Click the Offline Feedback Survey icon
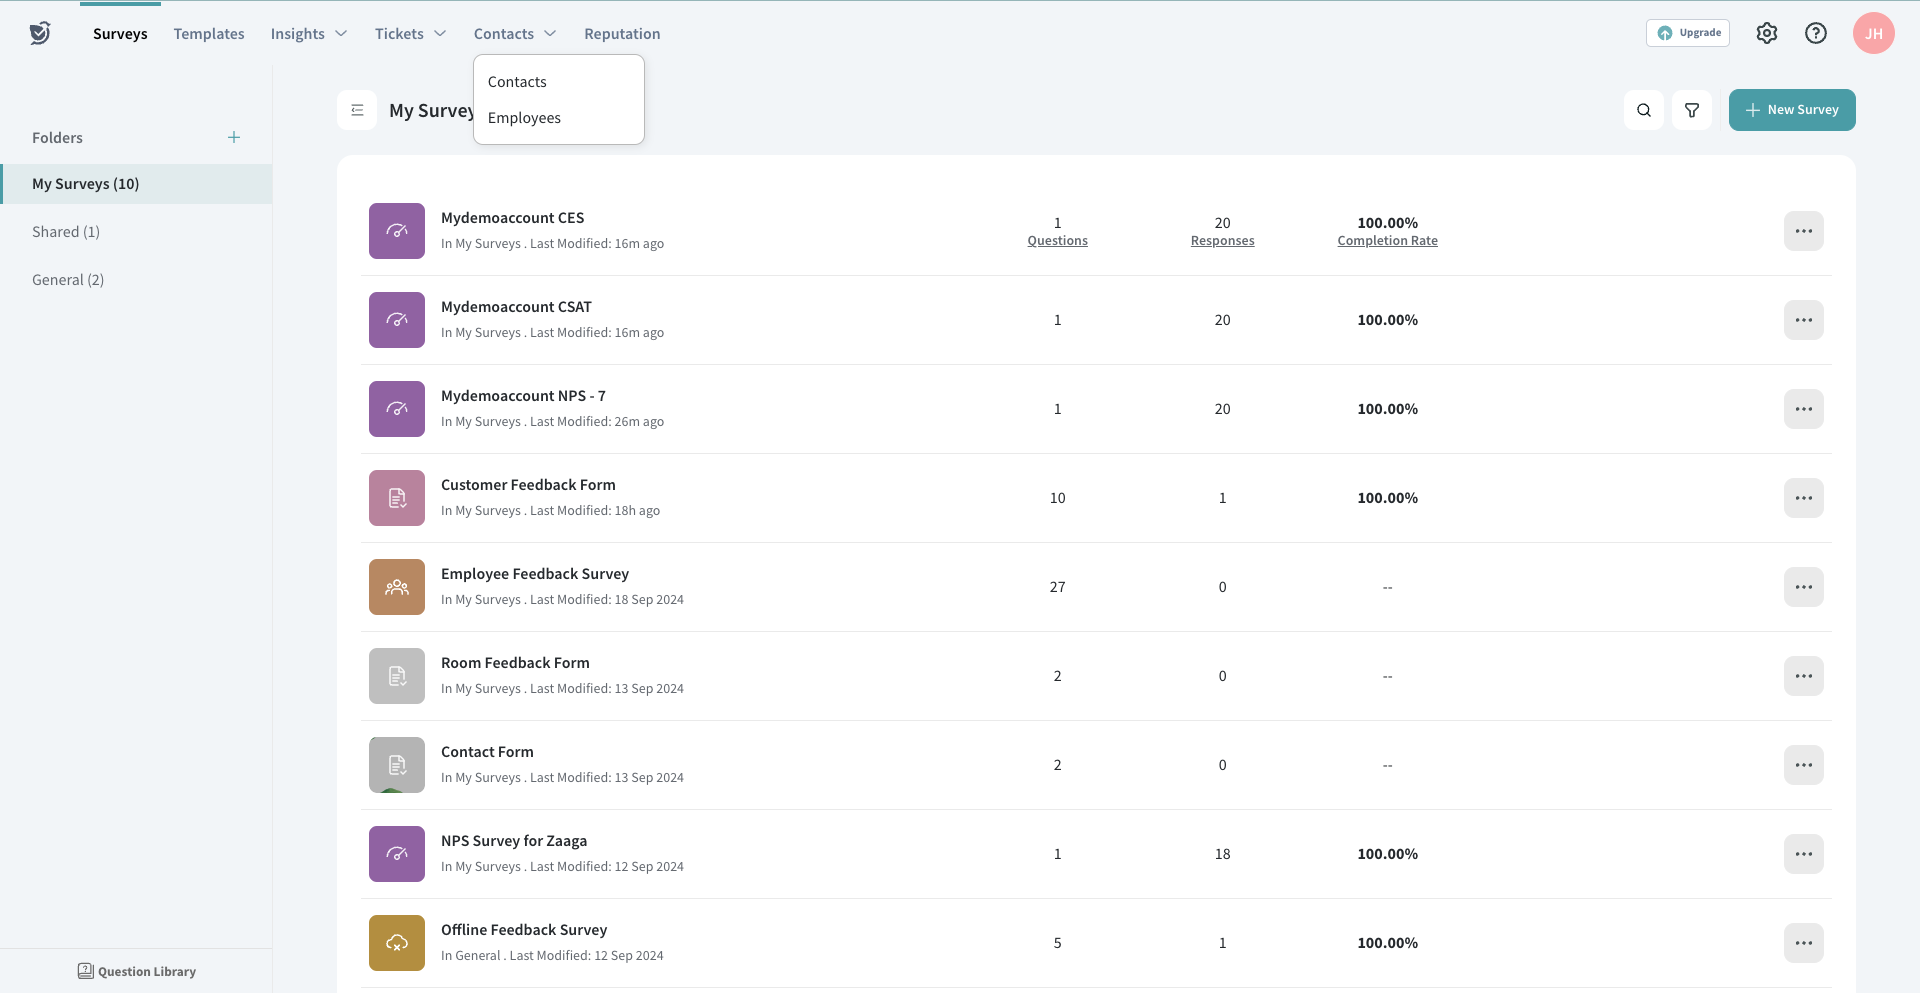Image resolution: width=1920 pixels, height=993 pixels. (x=397, y=943)
